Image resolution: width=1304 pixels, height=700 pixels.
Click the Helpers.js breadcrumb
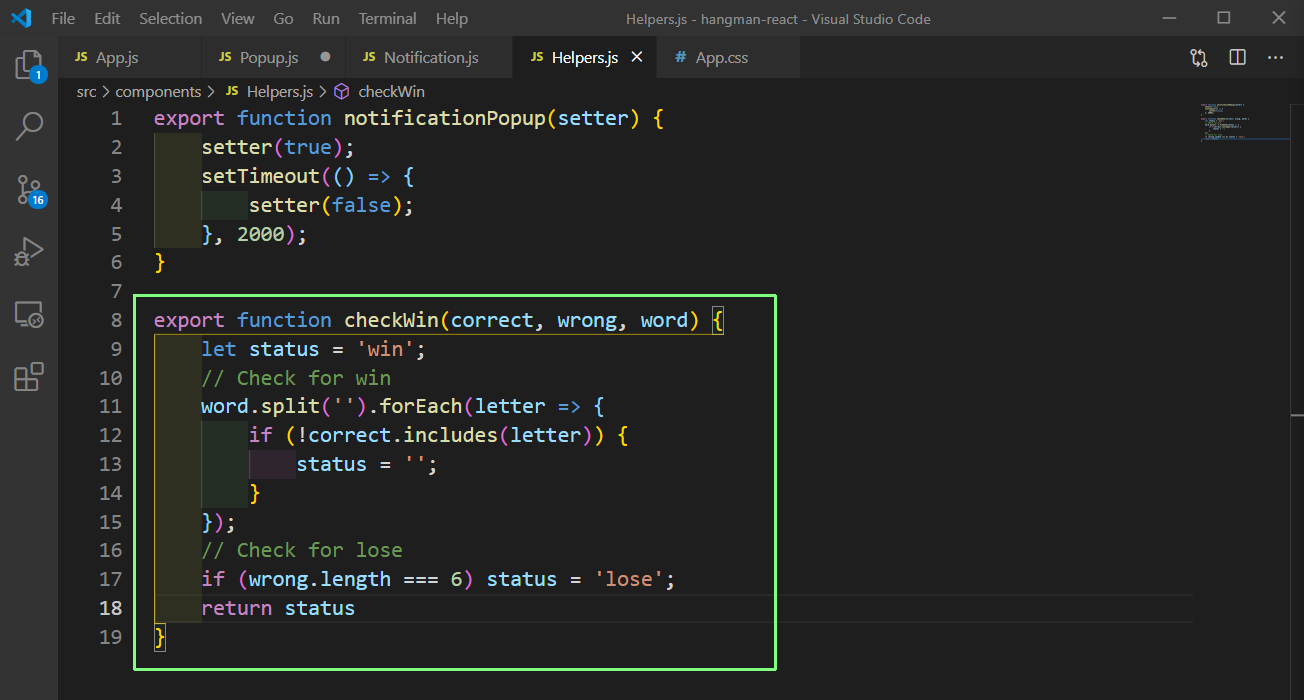270,91
